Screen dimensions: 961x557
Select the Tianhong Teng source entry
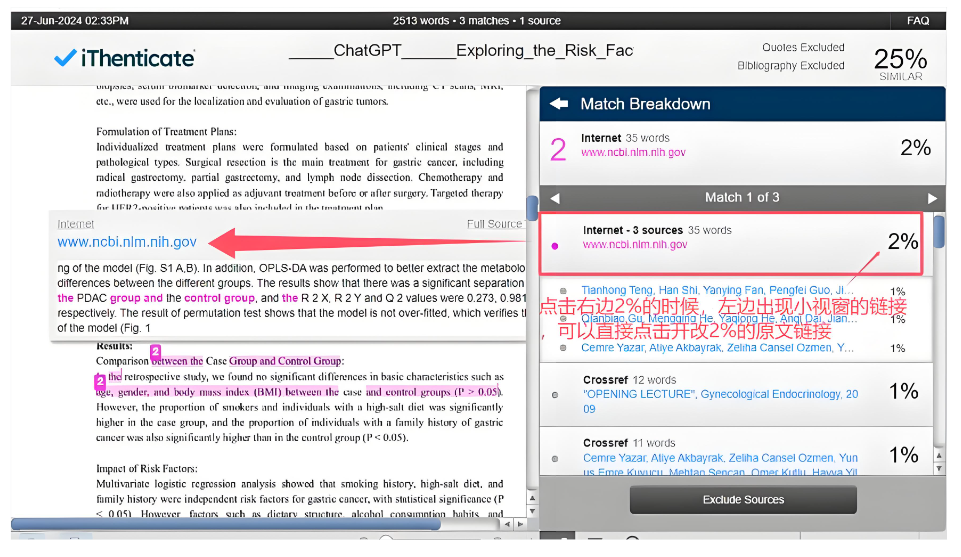pyautogui.click(x=717, y=290)
